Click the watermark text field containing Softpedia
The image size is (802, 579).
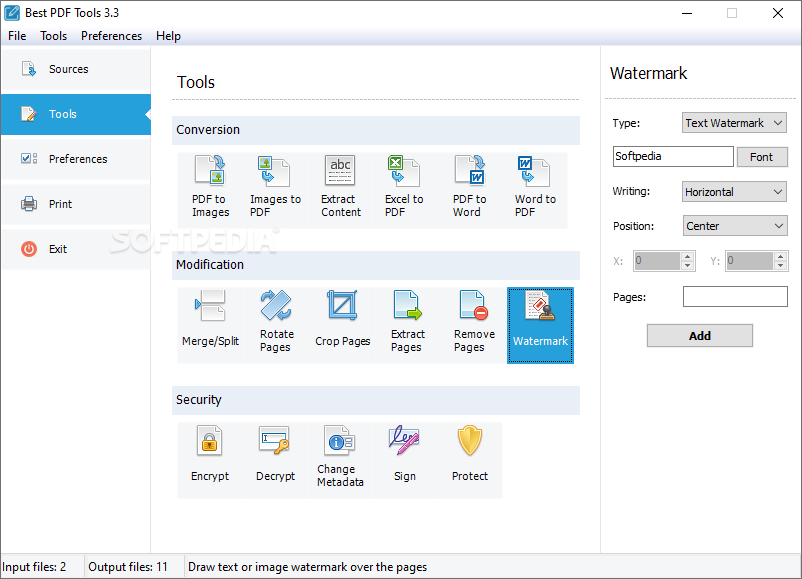point(673,157)
